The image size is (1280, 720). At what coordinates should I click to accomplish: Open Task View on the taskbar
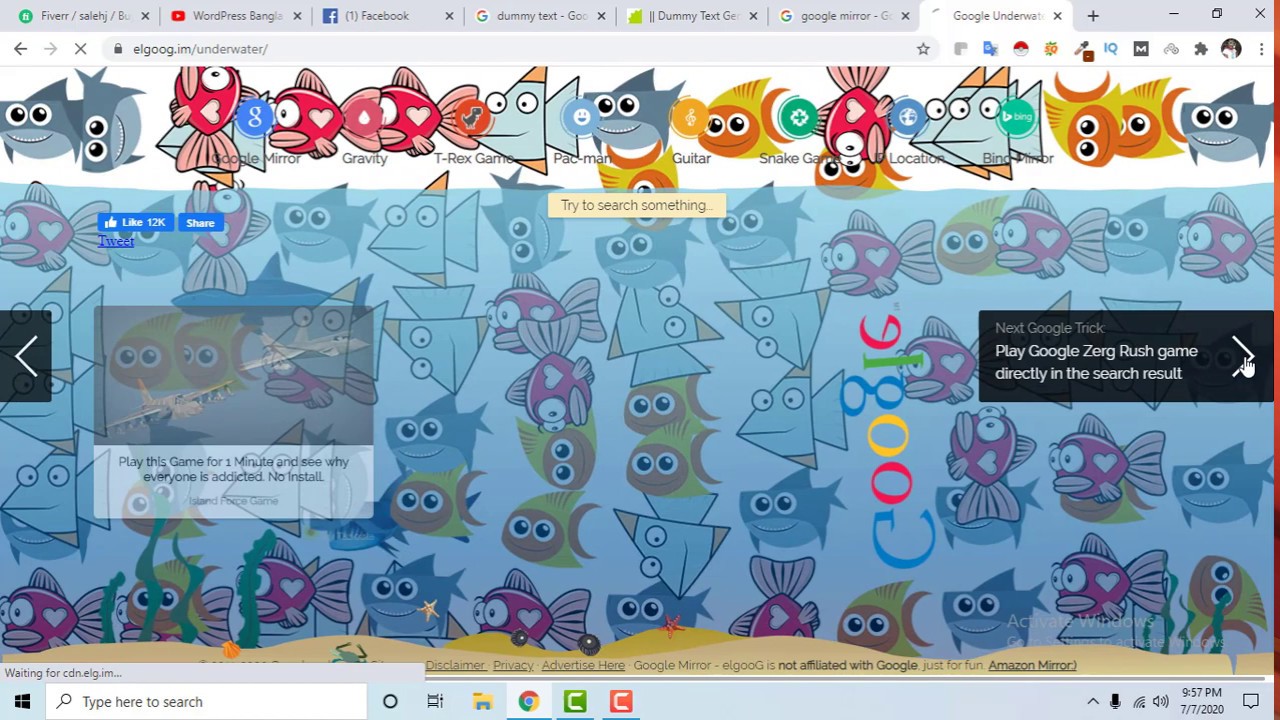pos(435,701)
